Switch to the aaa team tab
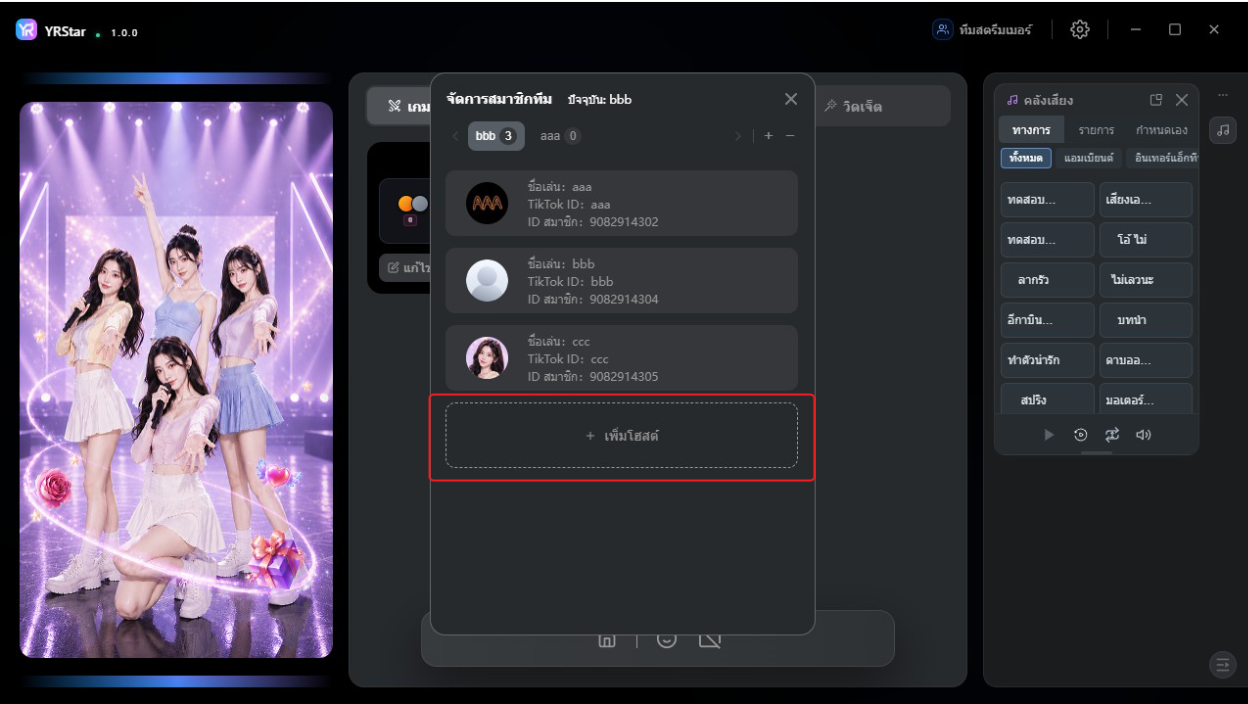 pyautogui.click(x=559, y=136)
